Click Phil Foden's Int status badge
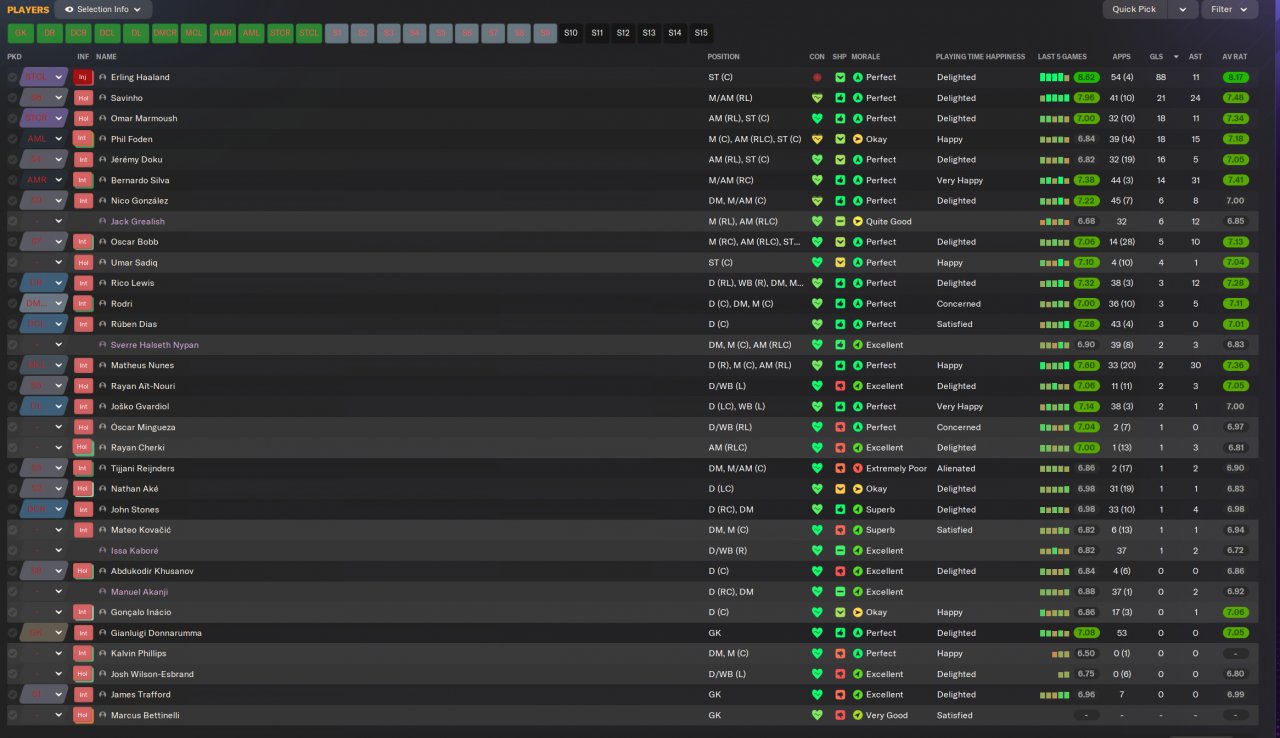 [83, 139]
